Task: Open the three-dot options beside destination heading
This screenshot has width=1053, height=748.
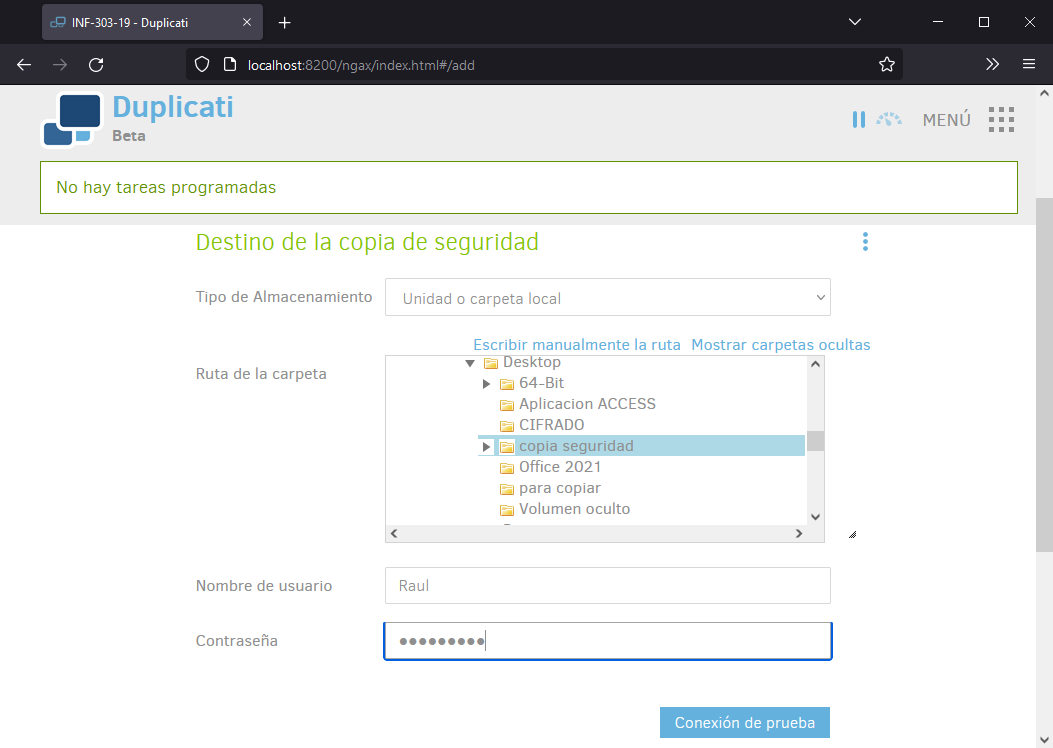Action: [865, 242]
